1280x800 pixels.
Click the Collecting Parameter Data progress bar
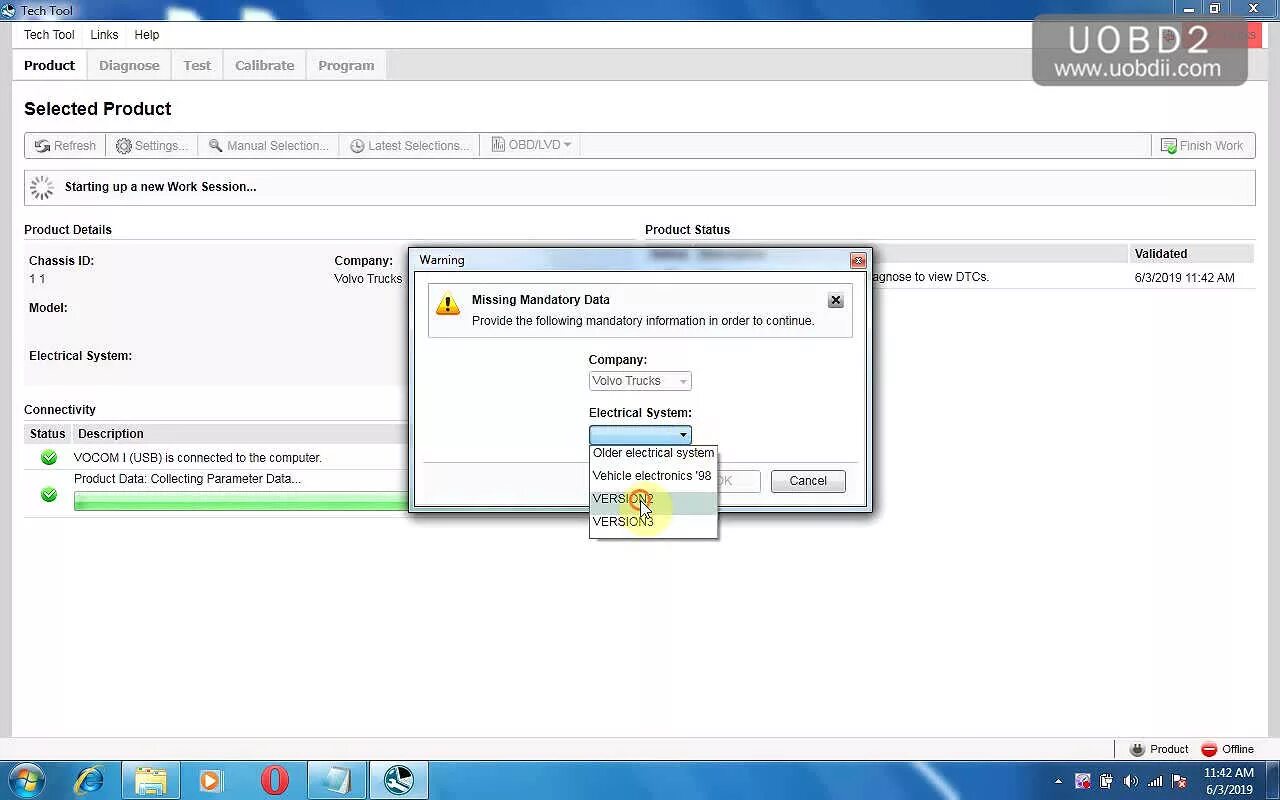(241, 501)
